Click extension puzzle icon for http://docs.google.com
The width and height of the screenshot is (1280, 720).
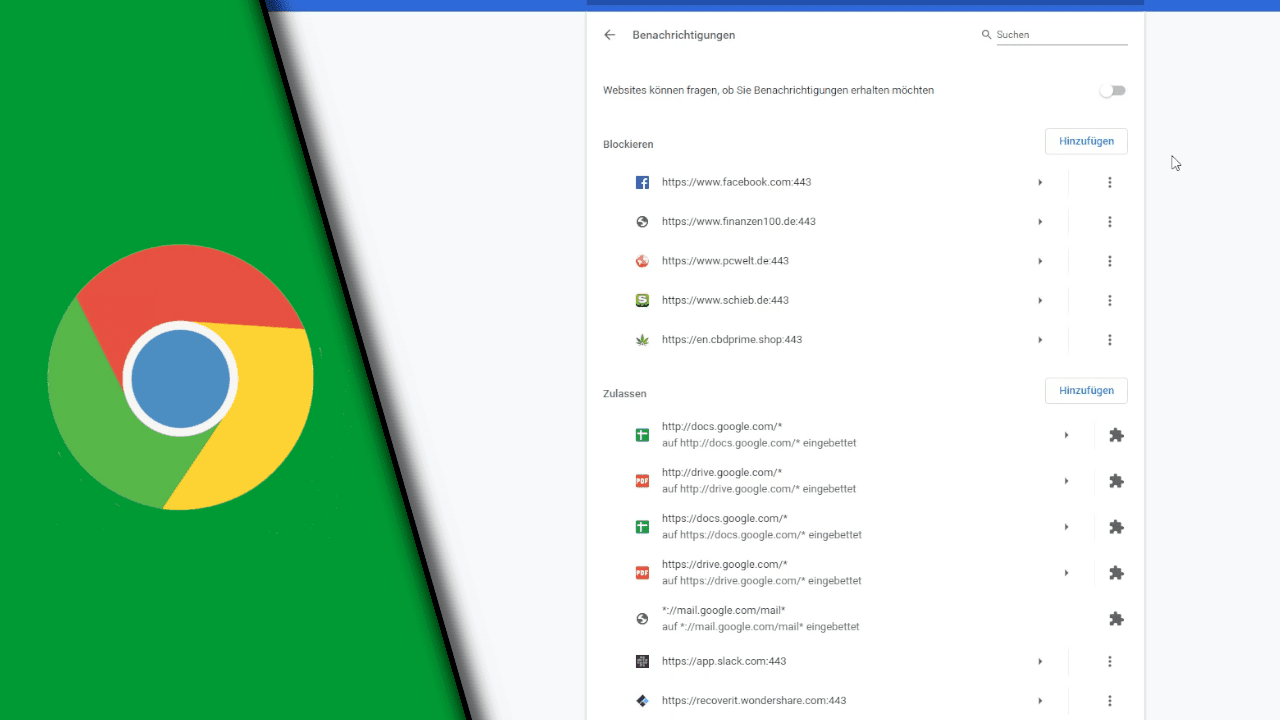(1117, 435)
